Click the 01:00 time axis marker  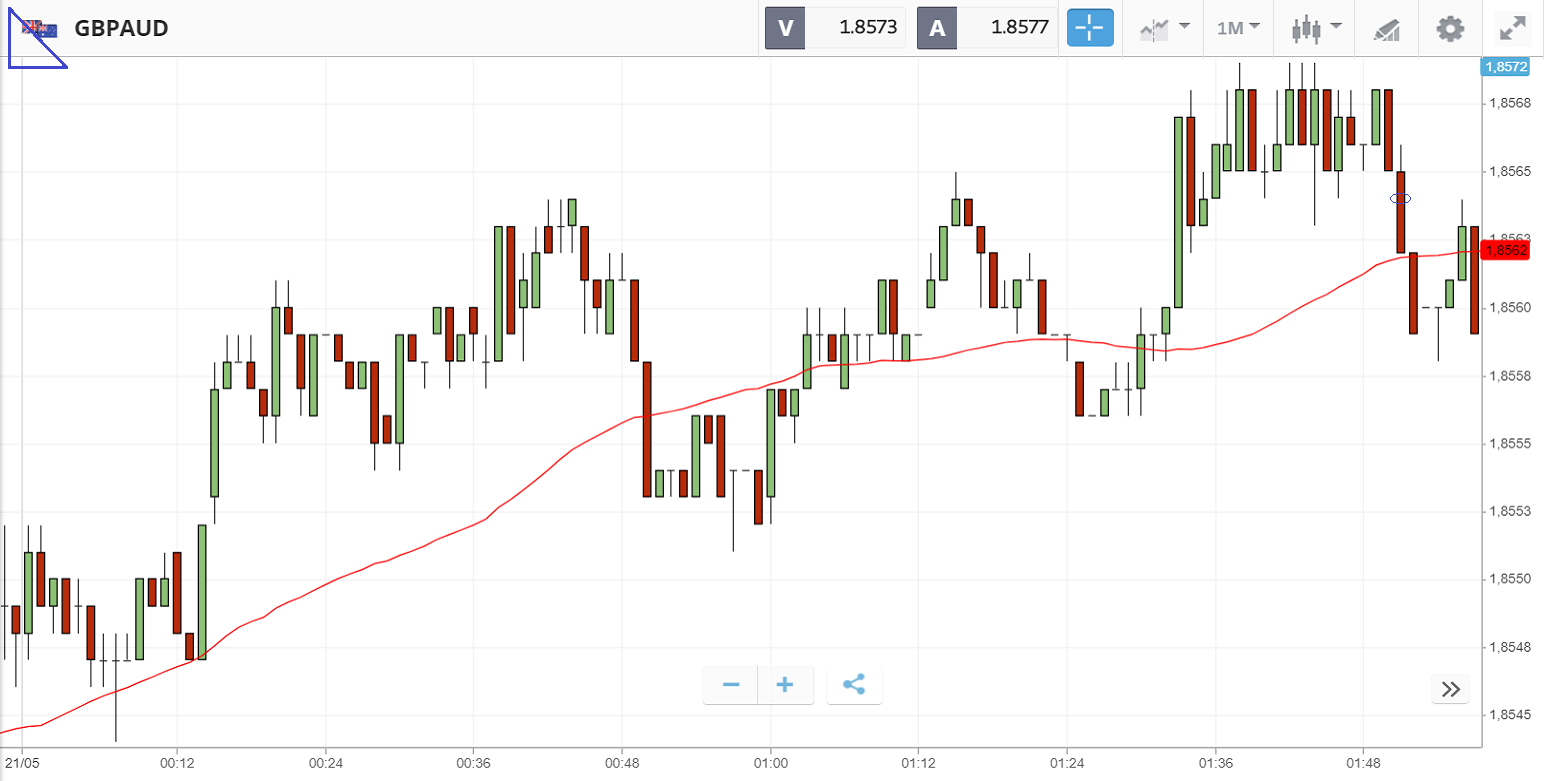[770, 761]
